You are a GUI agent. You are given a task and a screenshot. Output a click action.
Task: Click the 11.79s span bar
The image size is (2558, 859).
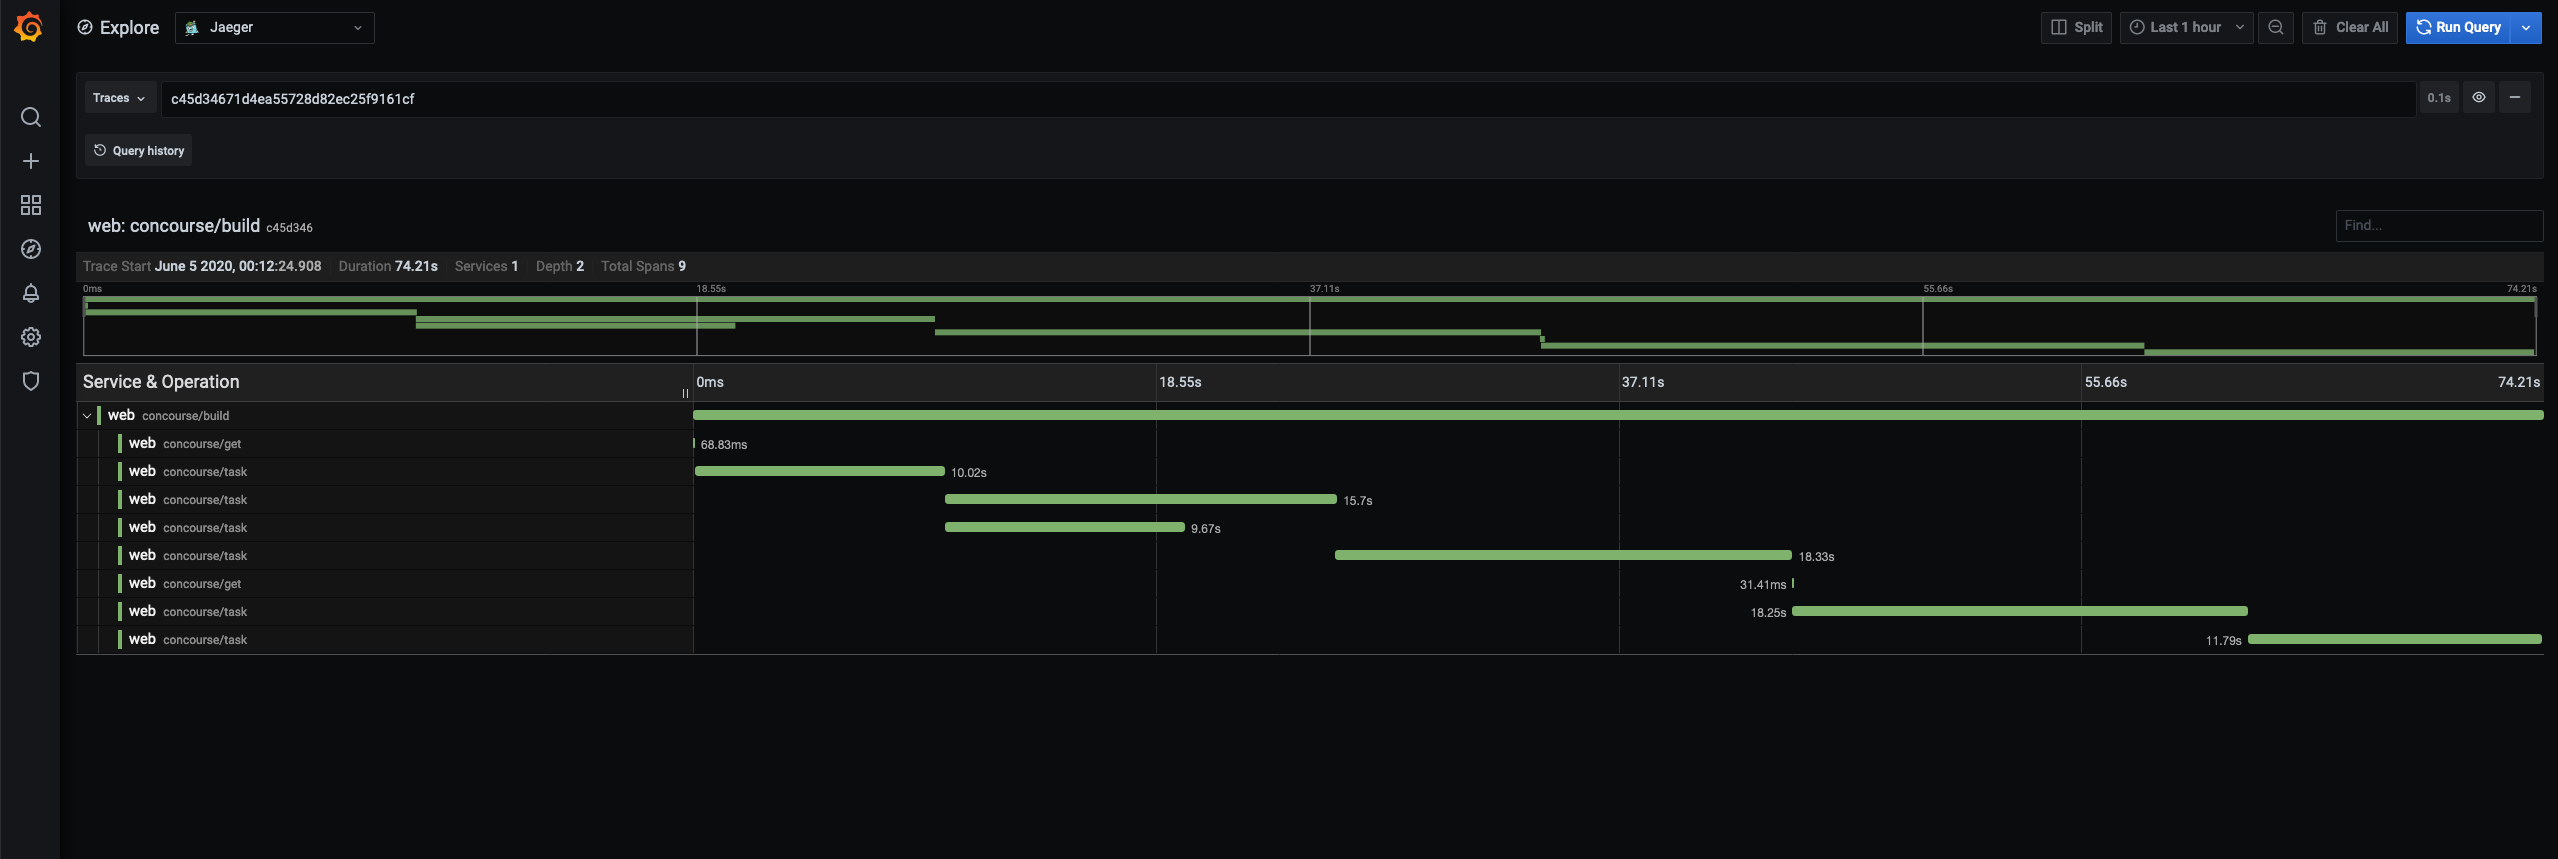tap(2395, 639)
